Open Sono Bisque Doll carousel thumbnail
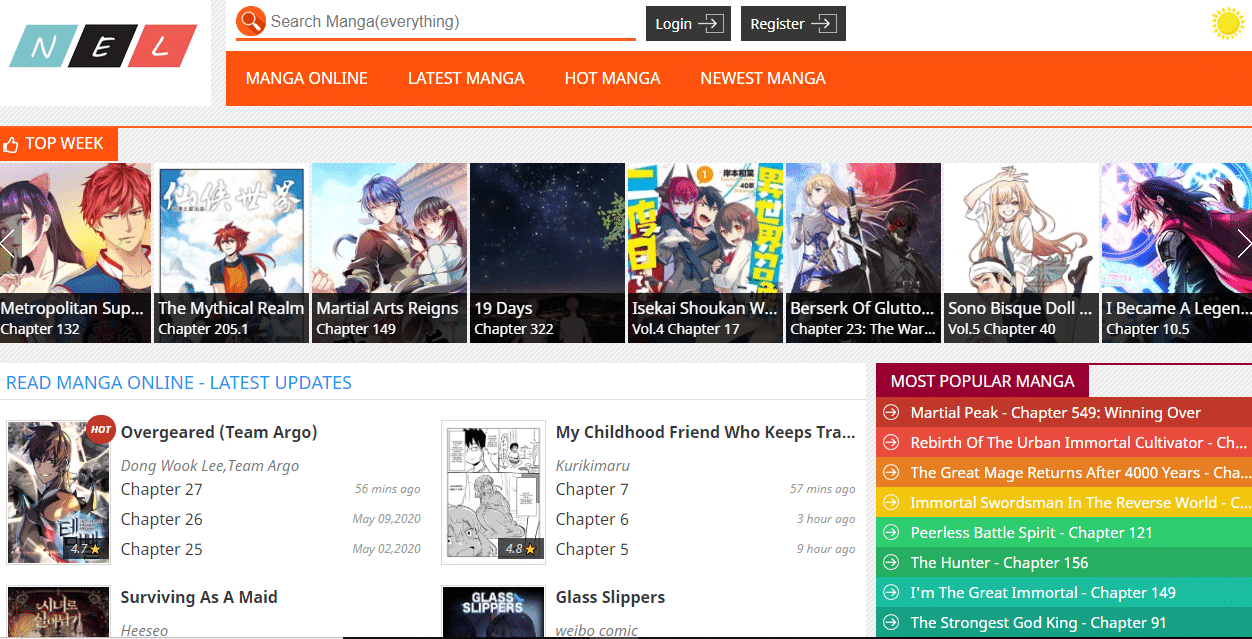The height and width of the screenshot is (639, 1252). coord(1021,253)
